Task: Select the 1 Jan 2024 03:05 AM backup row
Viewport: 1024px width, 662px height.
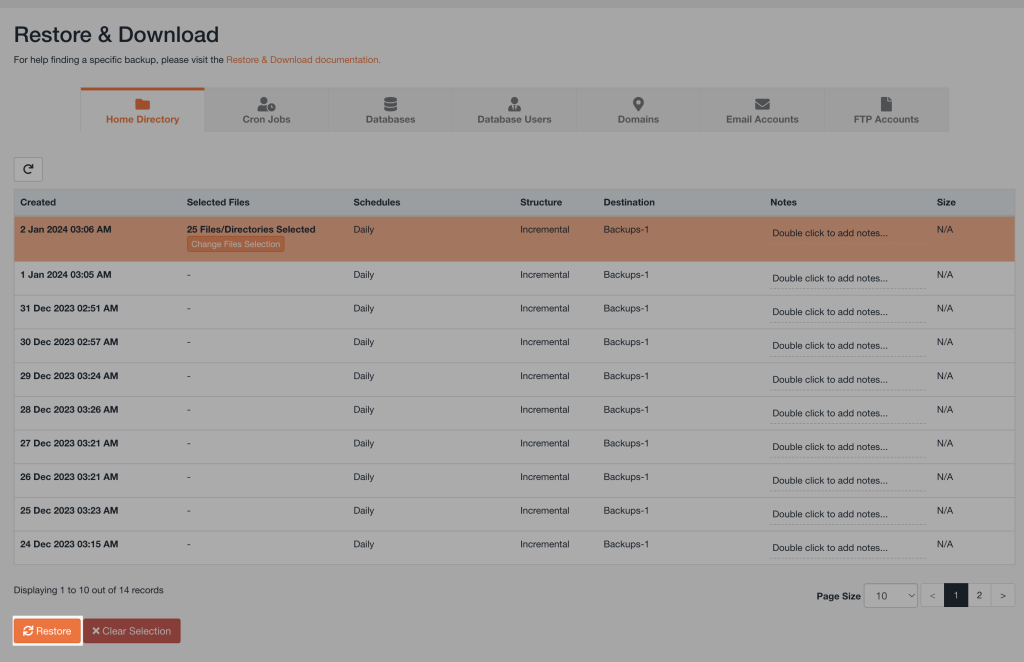Action: pos(66,275)
